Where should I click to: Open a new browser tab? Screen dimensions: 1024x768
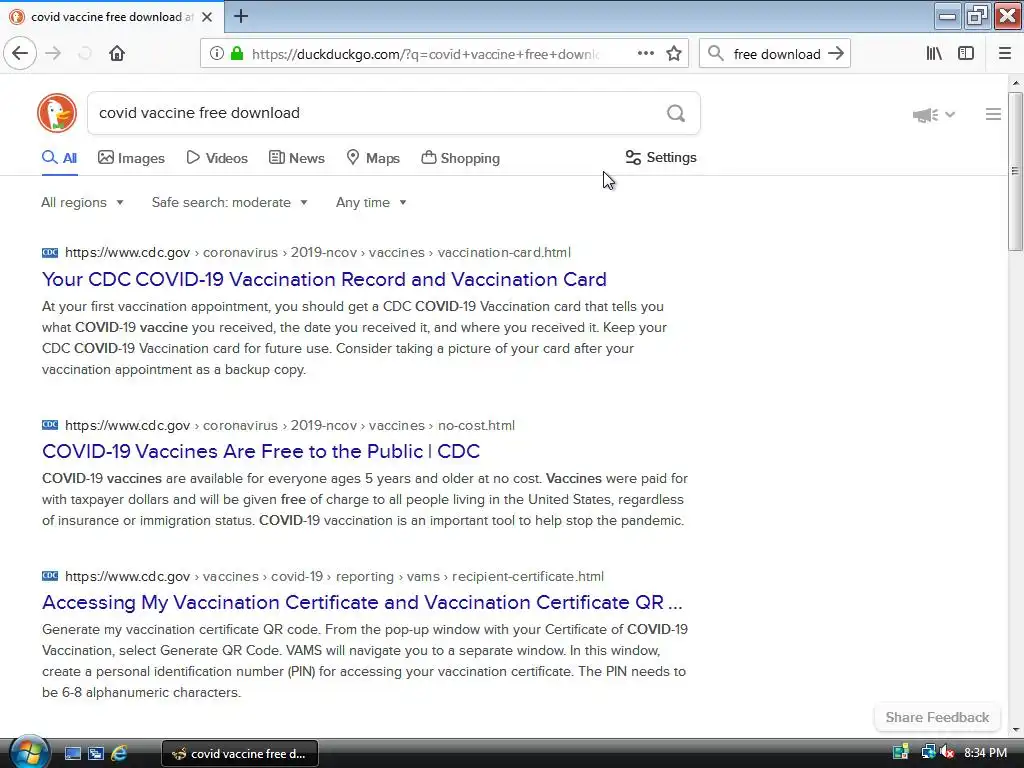tap(241, 16)
